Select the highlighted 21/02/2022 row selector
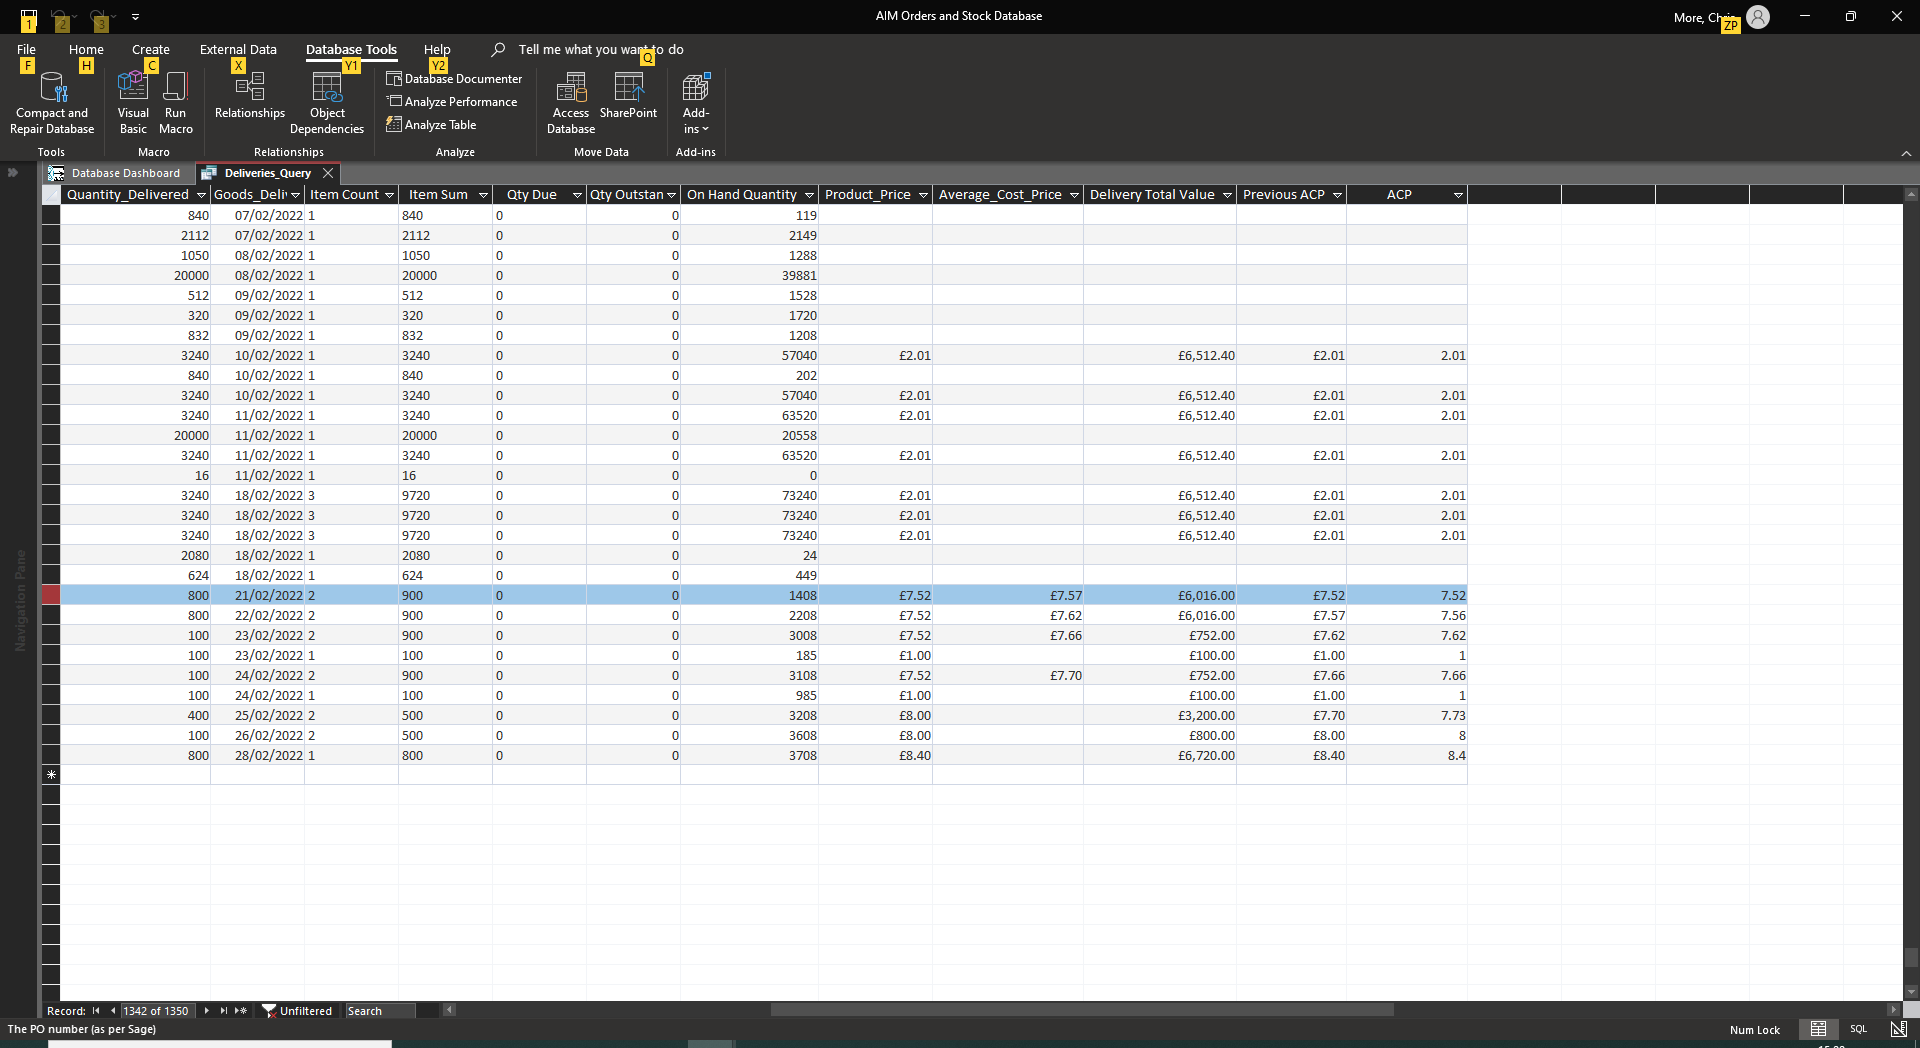 51,595
